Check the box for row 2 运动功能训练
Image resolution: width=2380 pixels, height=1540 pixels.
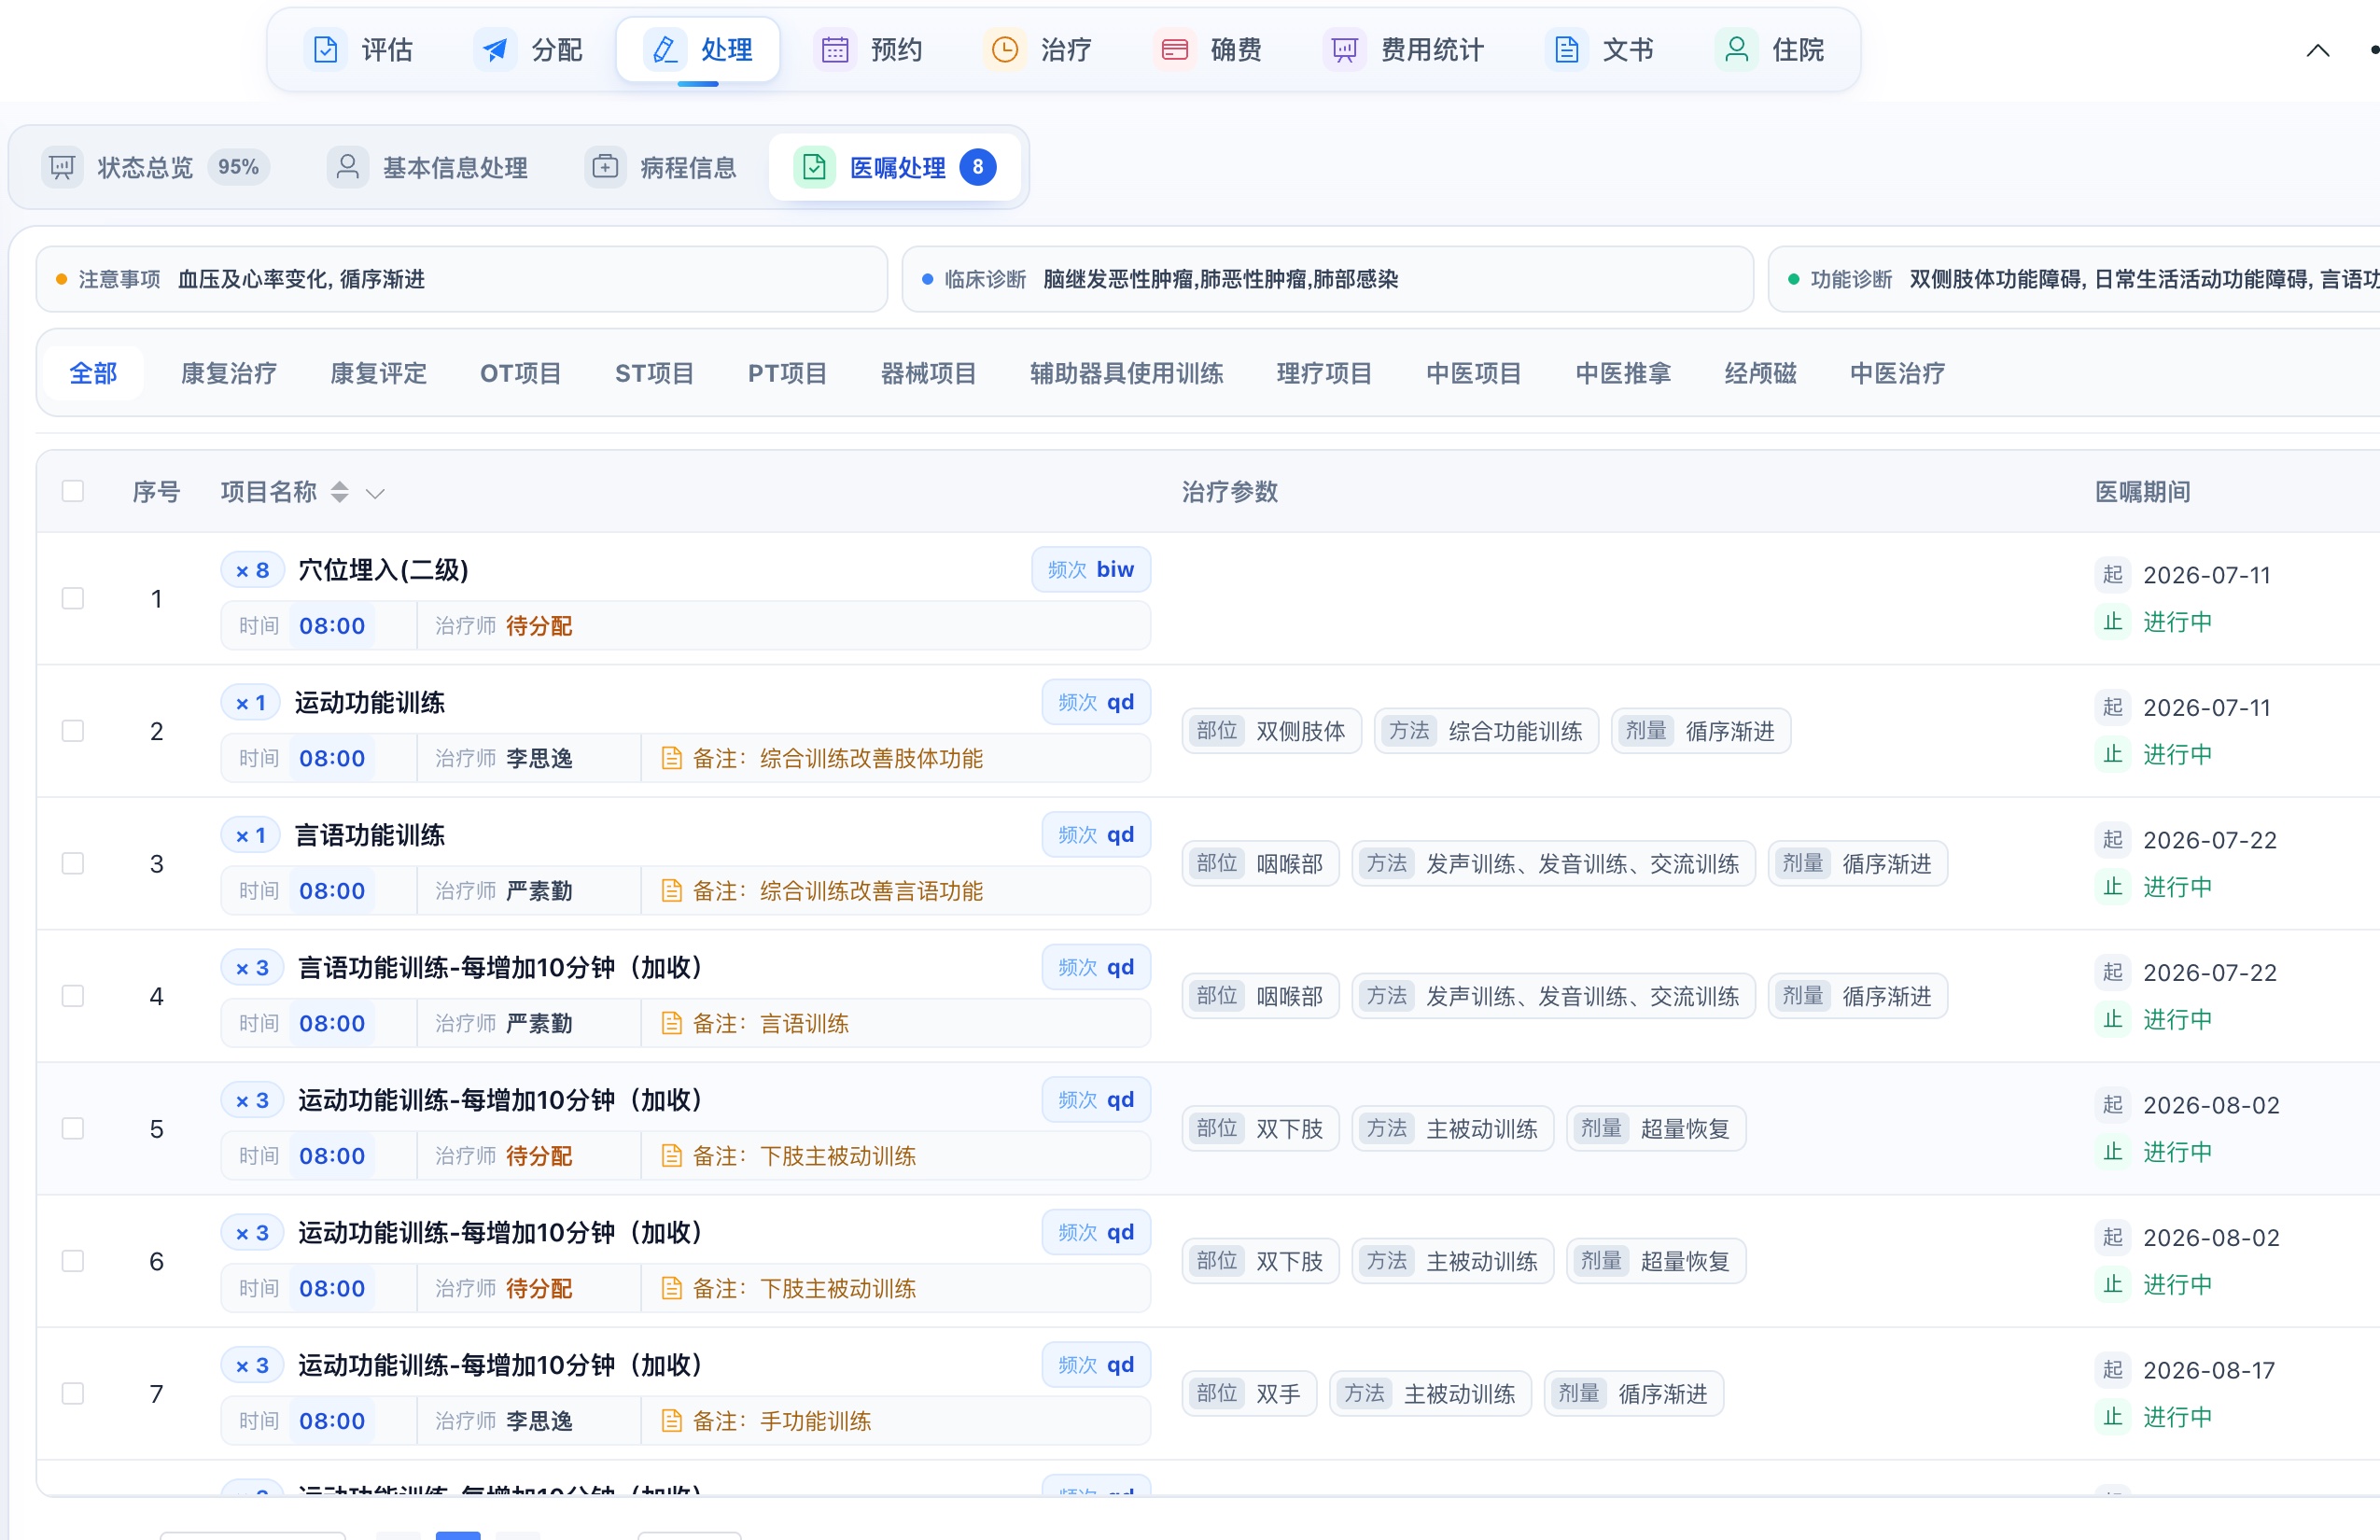point(73,731)
